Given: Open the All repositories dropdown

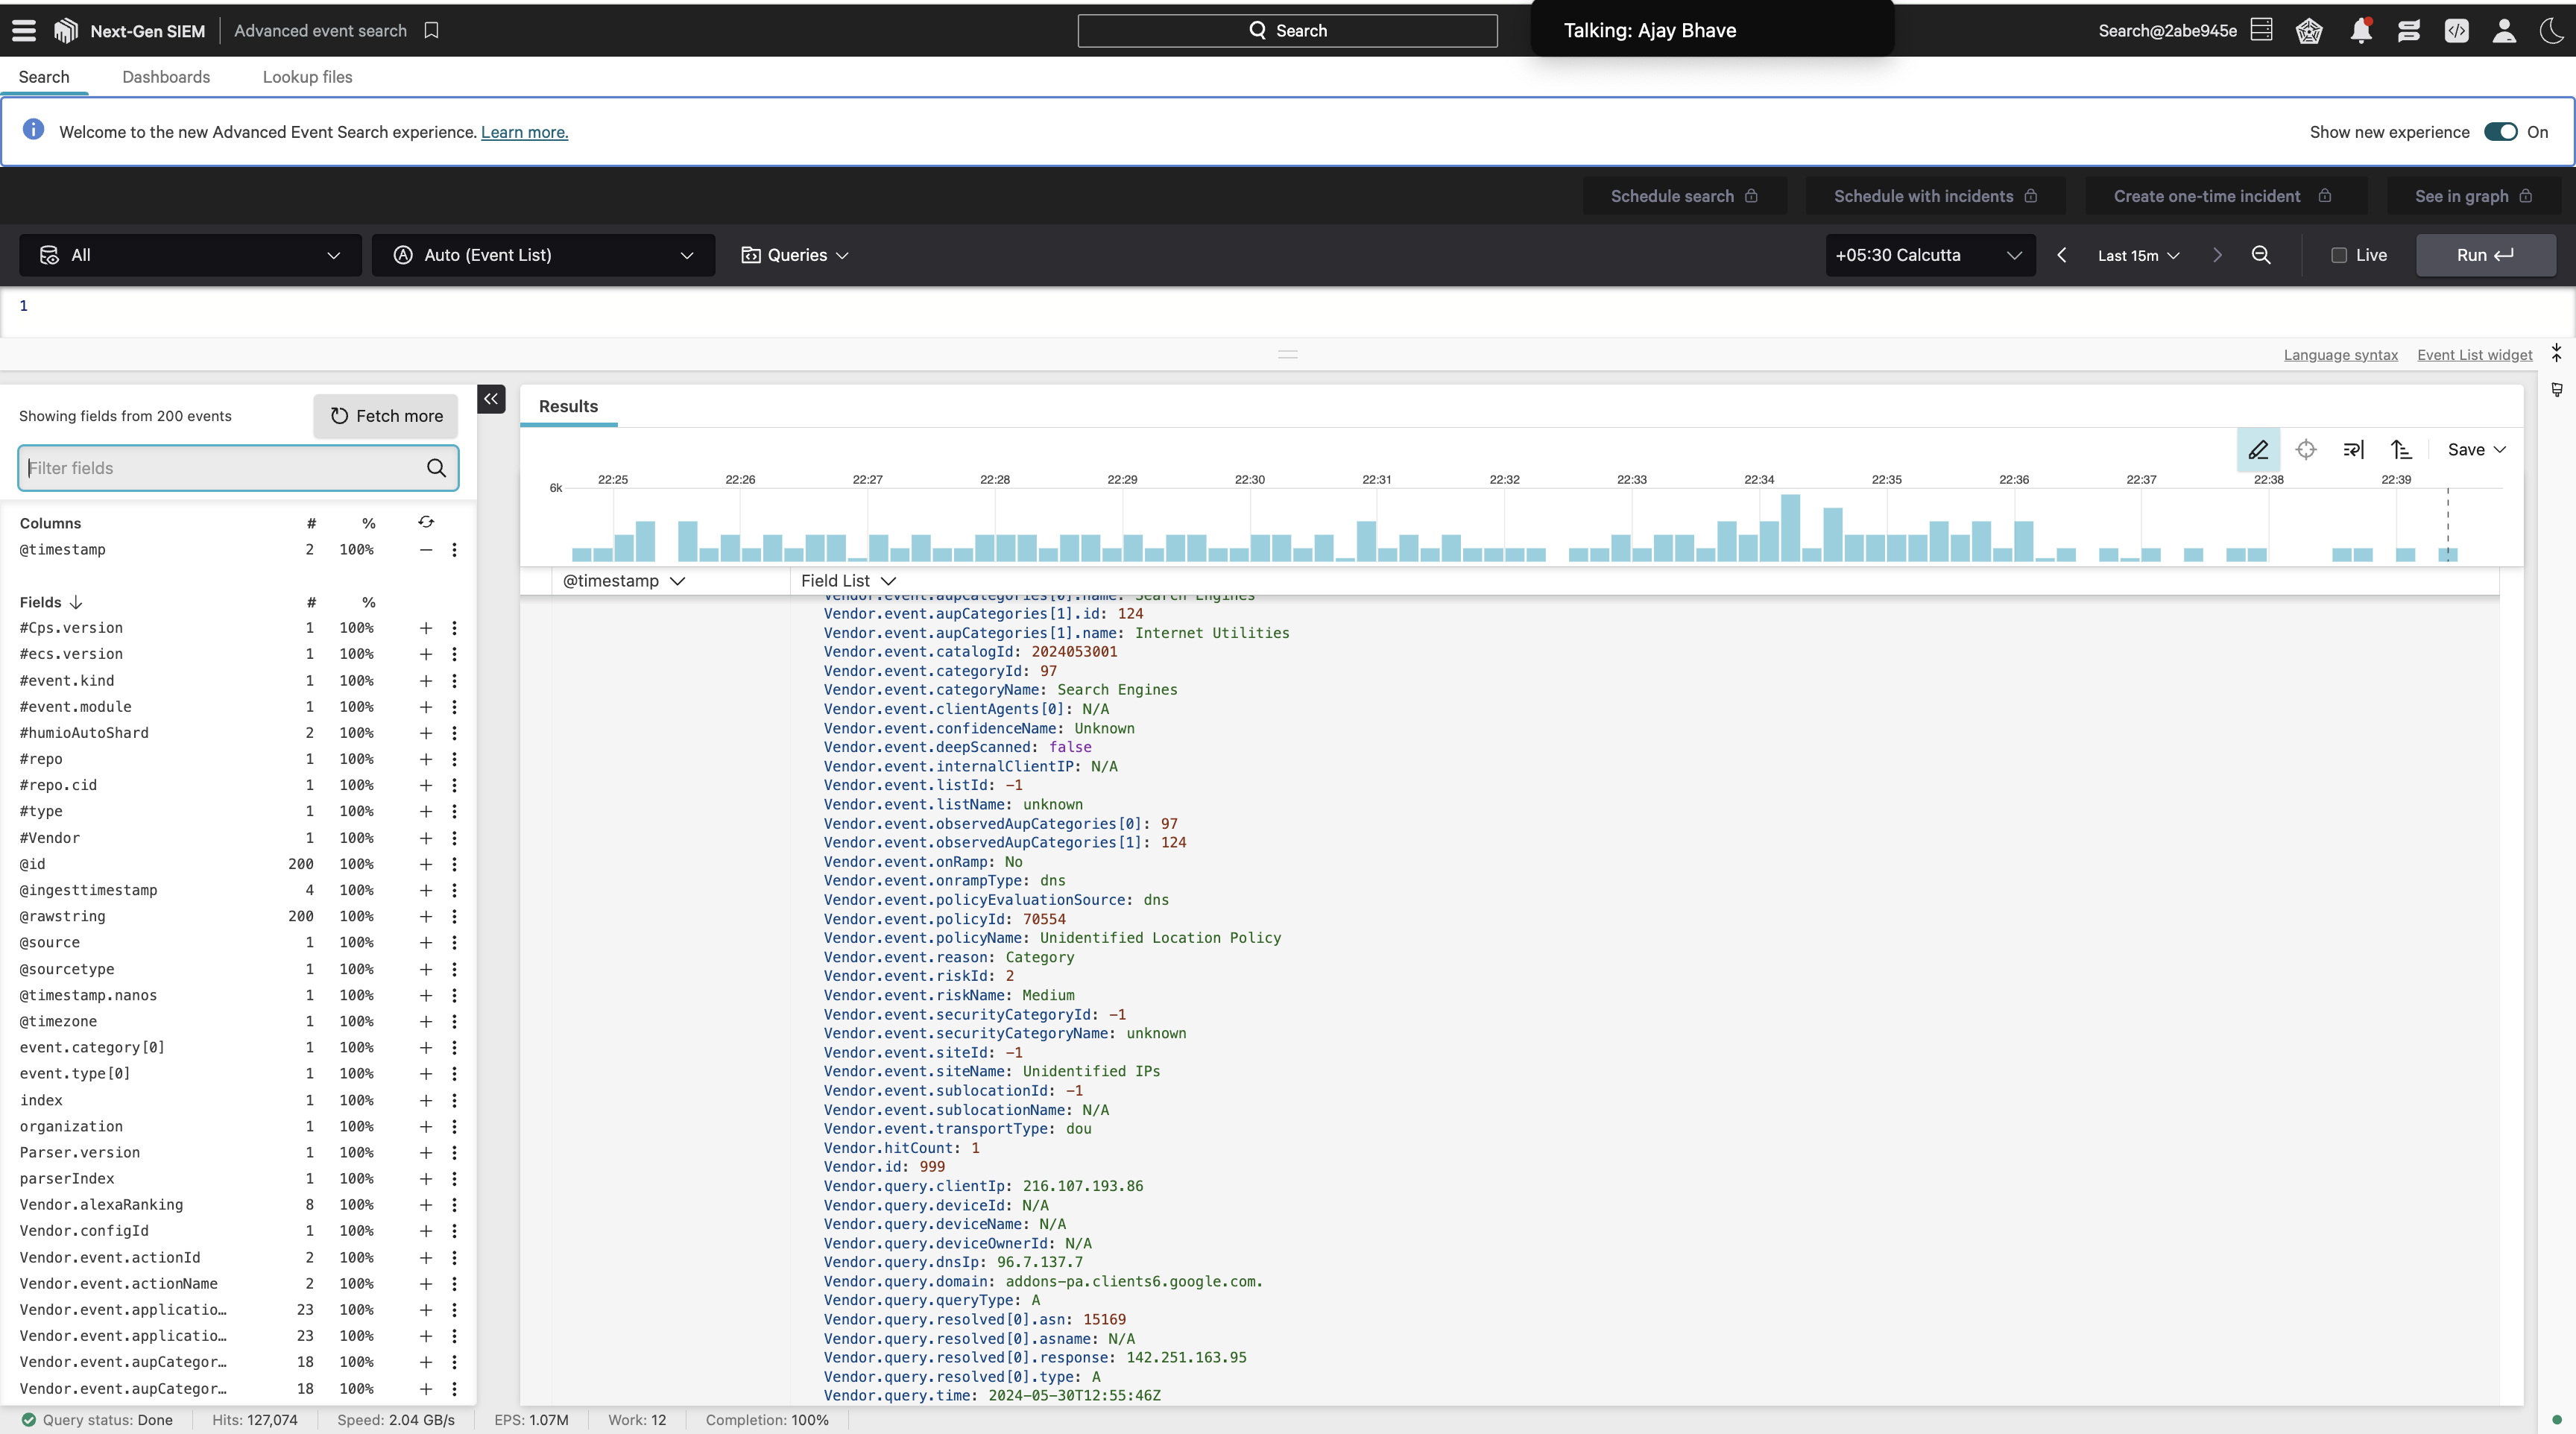Looking at the screenshot, I should 190,256.
